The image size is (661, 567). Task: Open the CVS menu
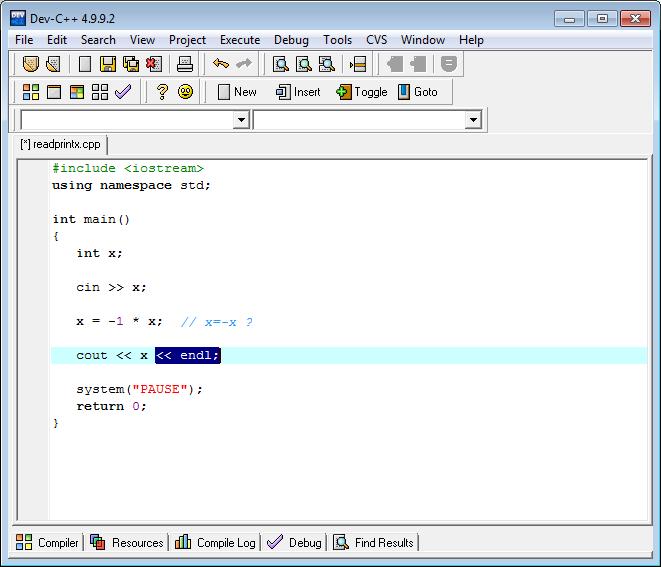(x=376, y=40)
